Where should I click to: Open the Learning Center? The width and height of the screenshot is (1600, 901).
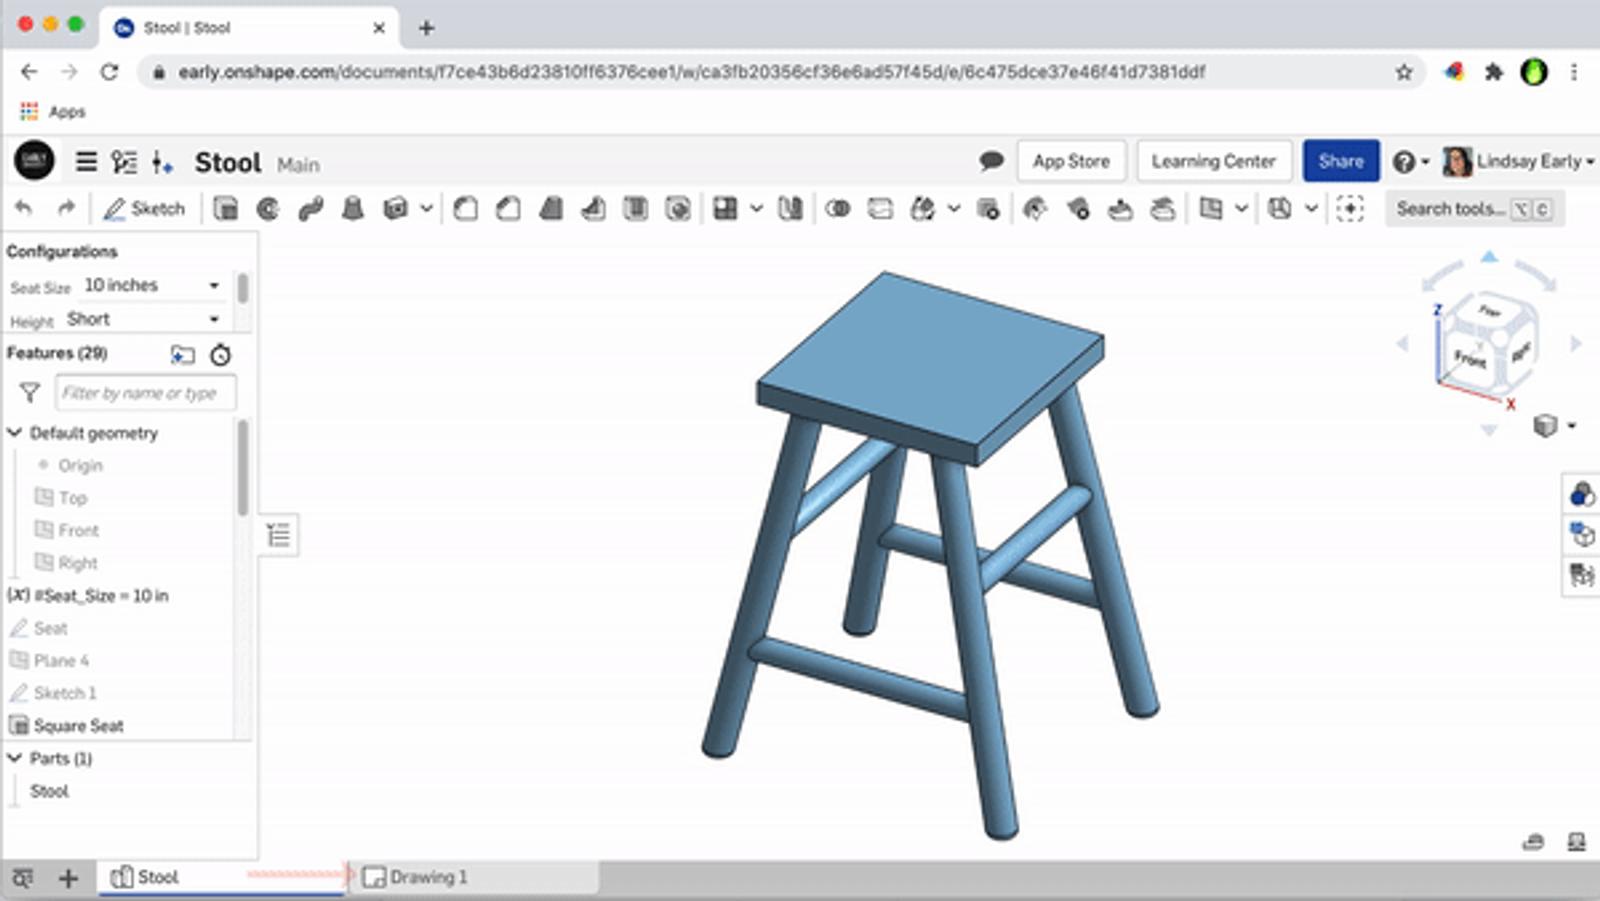1213,161
